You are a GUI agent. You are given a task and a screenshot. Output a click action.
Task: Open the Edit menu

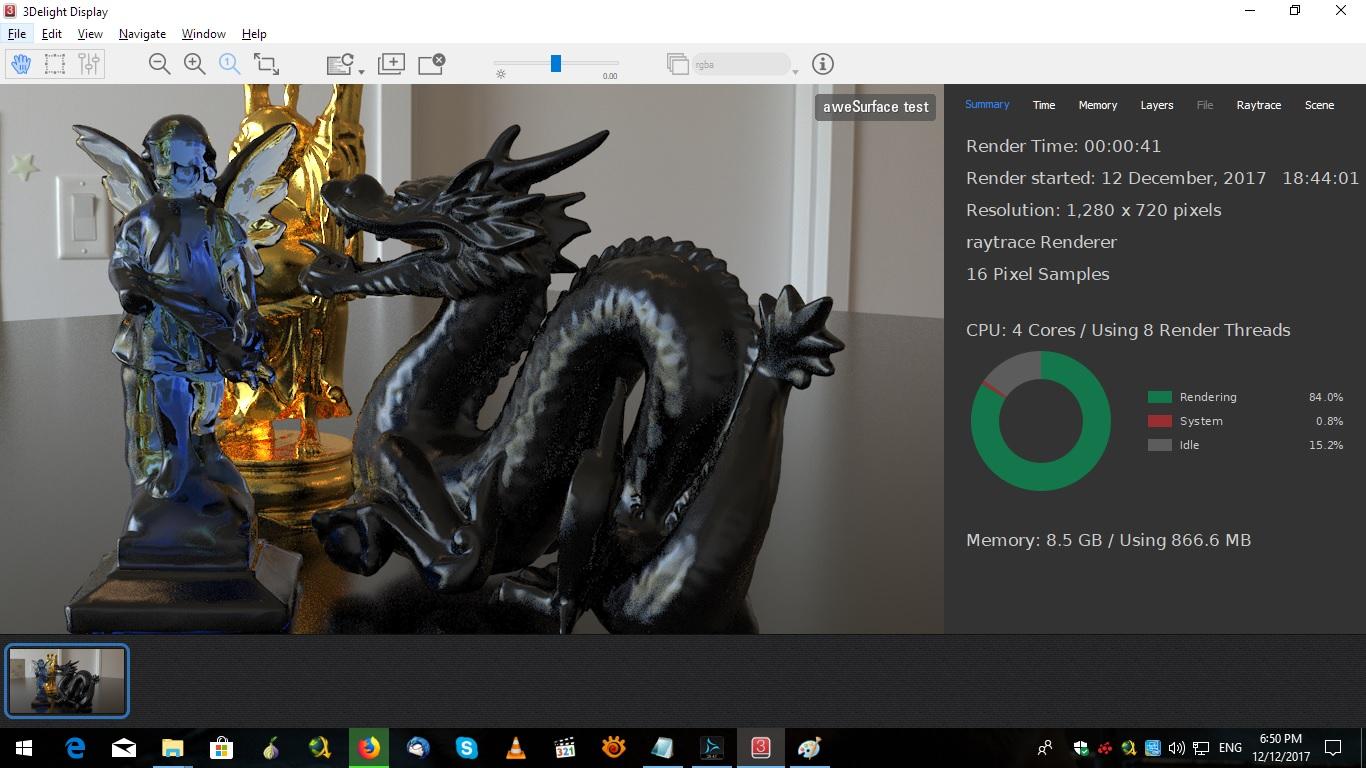(x=52, y=34)
